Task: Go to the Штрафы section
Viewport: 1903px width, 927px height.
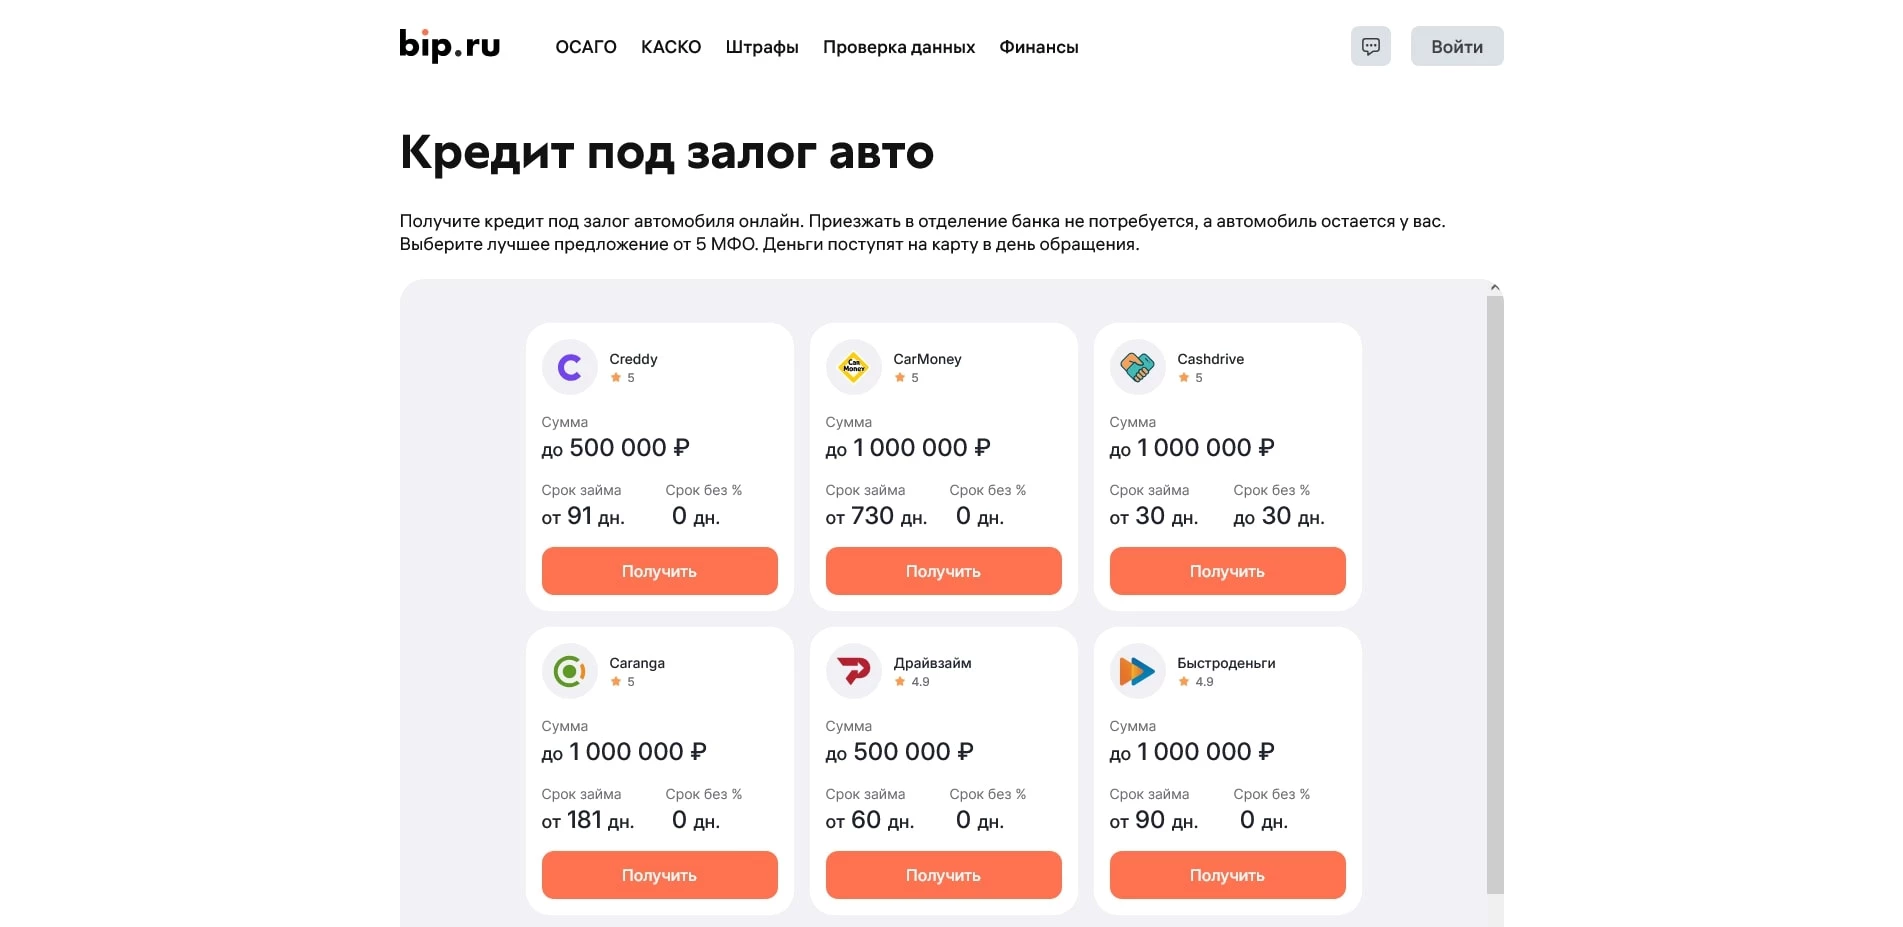Action: click(762, 47)
